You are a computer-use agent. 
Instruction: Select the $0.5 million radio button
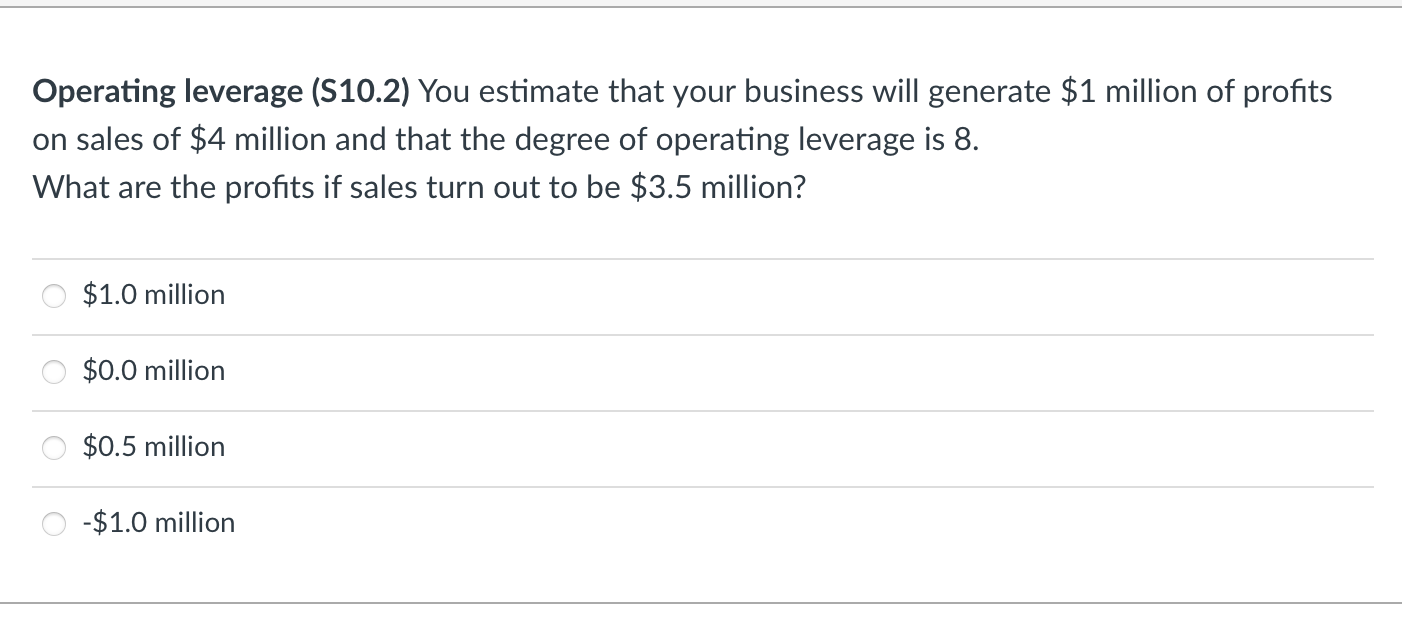54,448
